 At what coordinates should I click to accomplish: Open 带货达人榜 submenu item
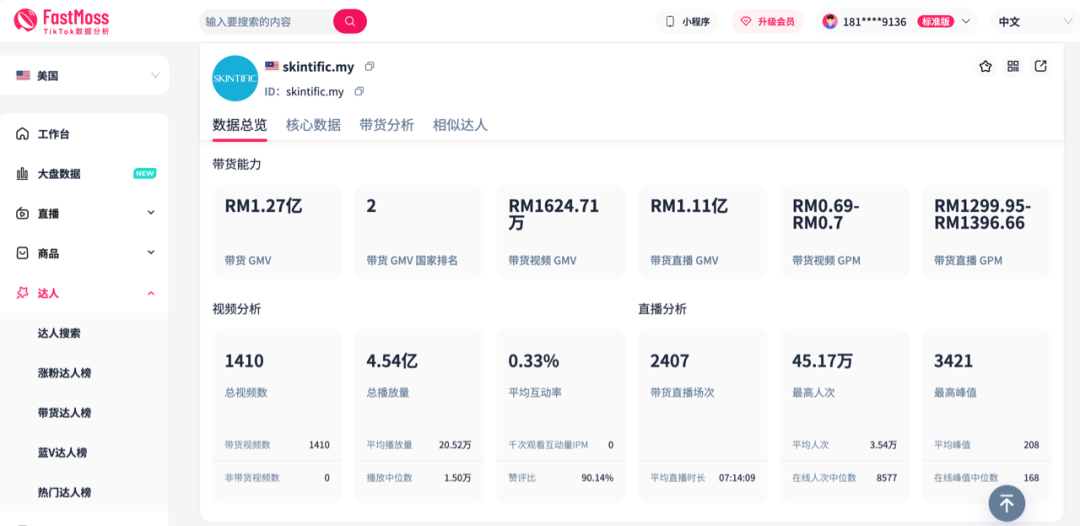pyautogui.click(x=65, y=413)
